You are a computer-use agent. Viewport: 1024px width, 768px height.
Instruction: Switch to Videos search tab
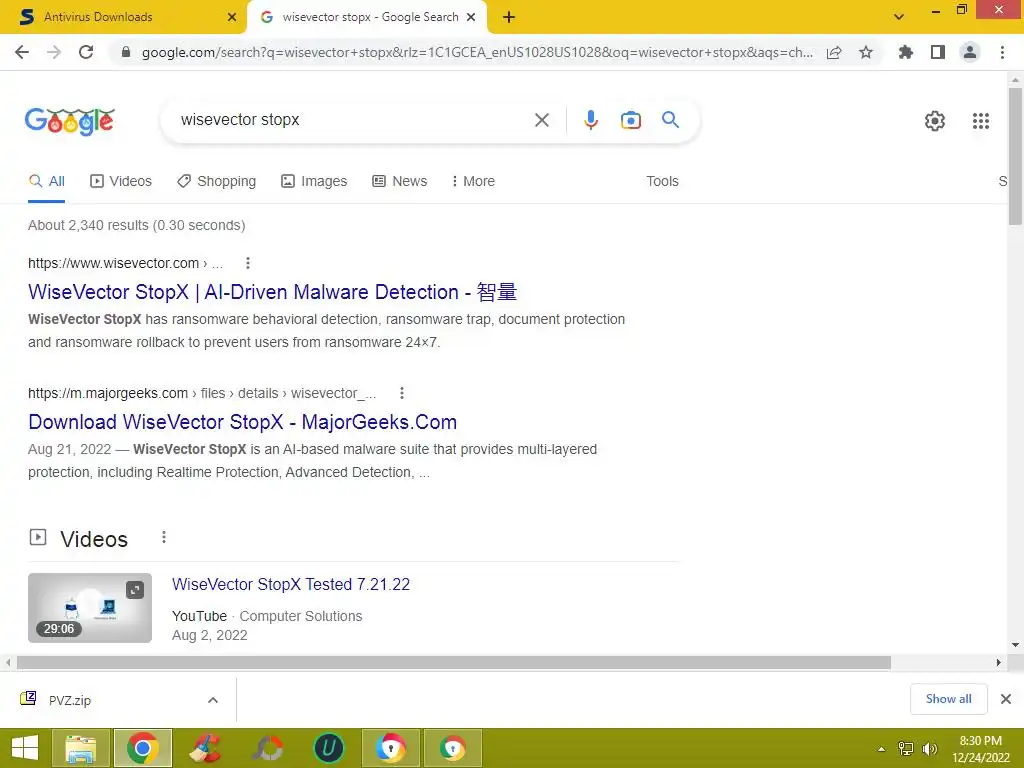point(121,182)
